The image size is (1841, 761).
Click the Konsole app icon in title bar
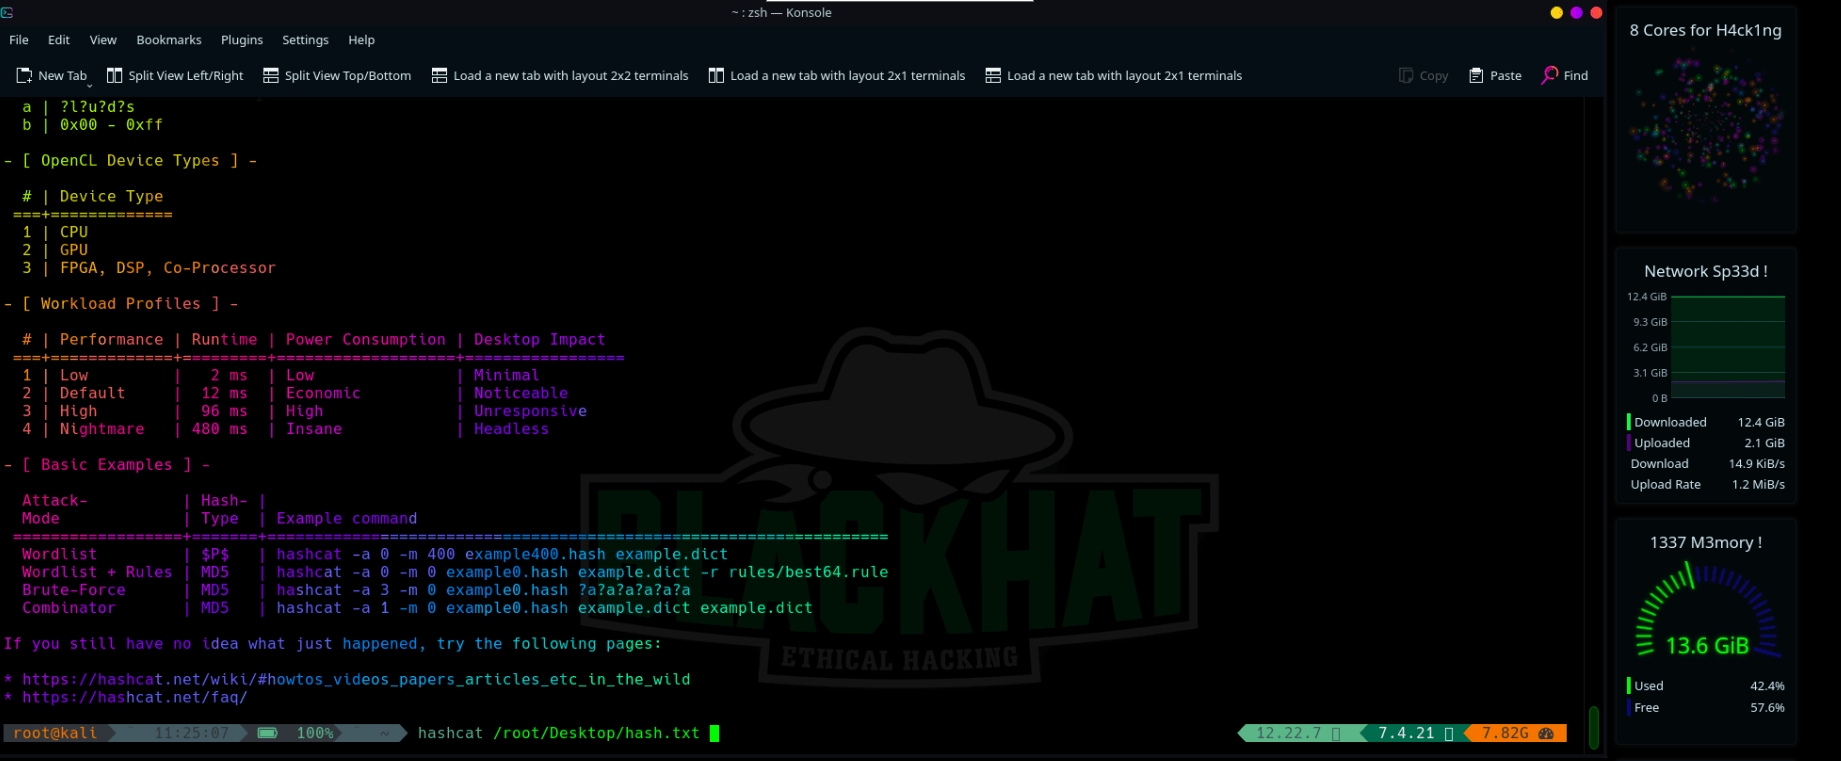[x=7, y=12]
